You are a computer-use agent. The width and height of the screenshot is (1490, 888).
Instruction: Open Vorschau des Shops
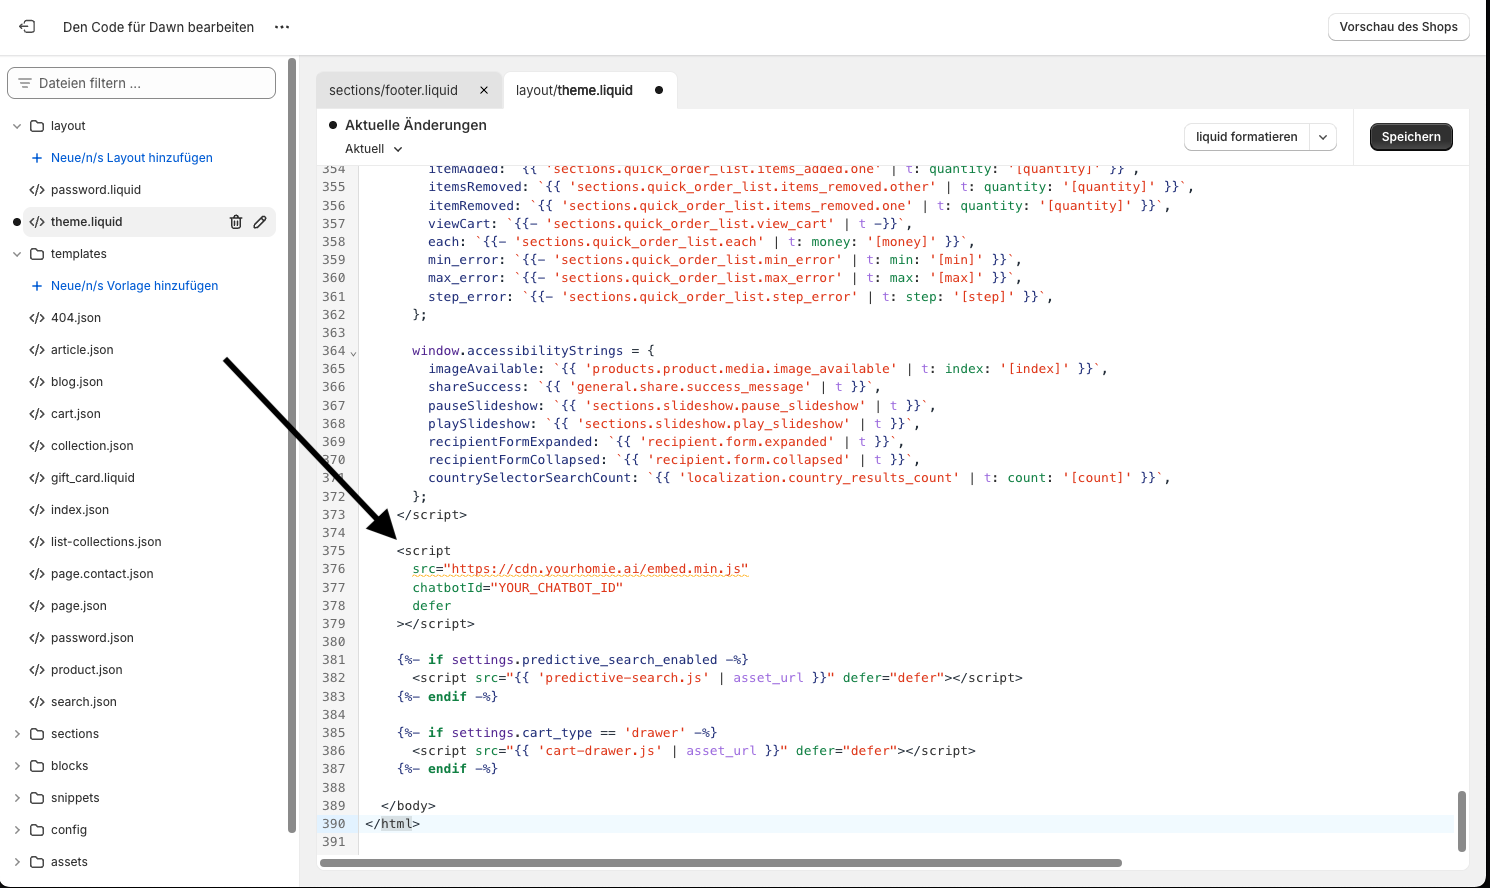click(1398, 27)
